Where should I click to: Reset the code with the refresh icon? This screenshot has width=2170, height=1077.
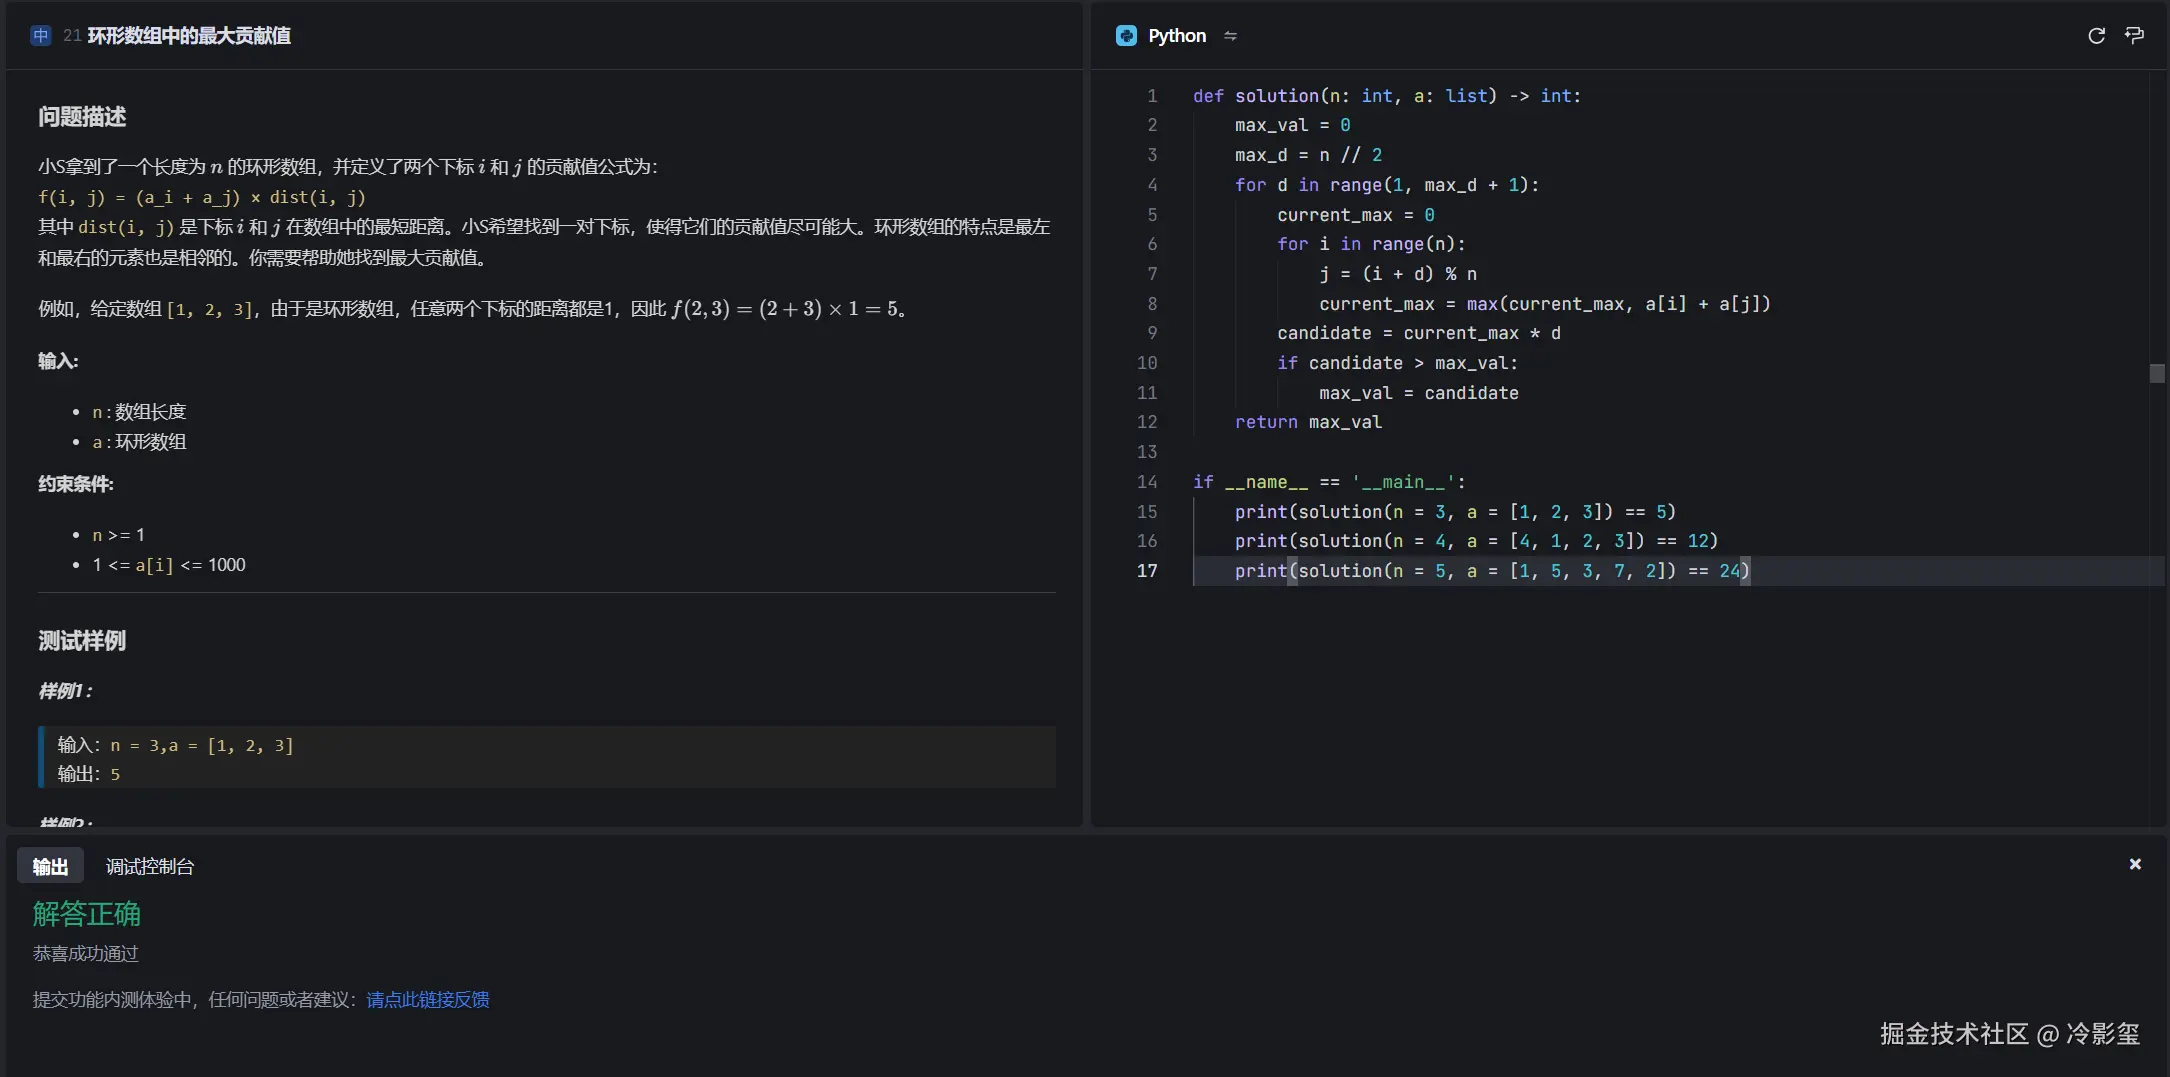2097,36
